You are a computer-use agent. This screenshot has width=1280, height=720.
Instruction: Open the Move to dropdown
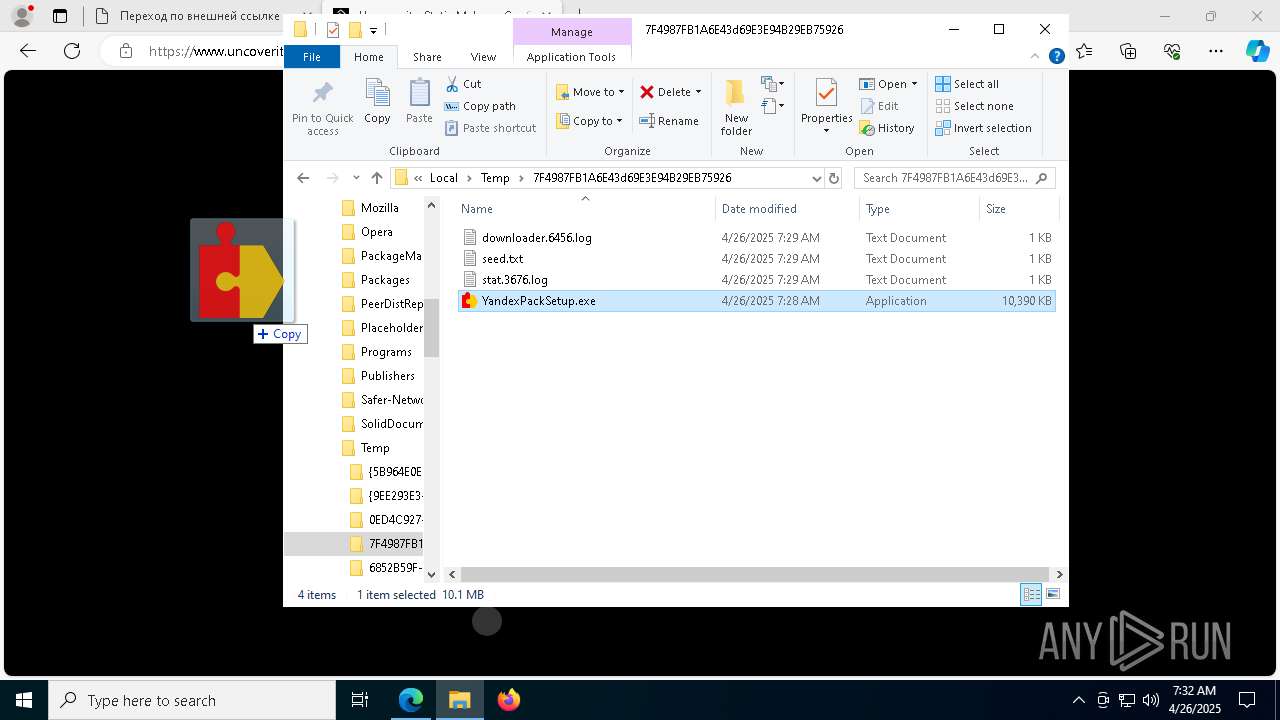tap(590, 92)
